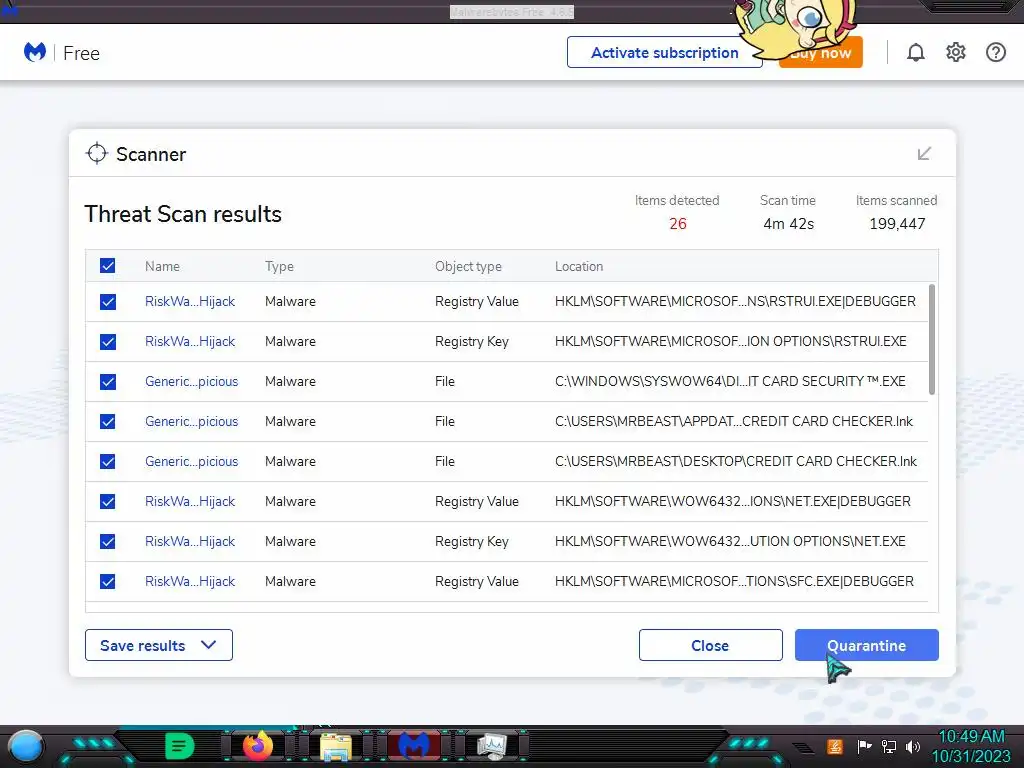Image resolution: width=1024 pixels, height=768 pixels.
Task: Open RiskWa...Hijack link for SFC.EXE|DEBUGGER row
Action: 190,581
